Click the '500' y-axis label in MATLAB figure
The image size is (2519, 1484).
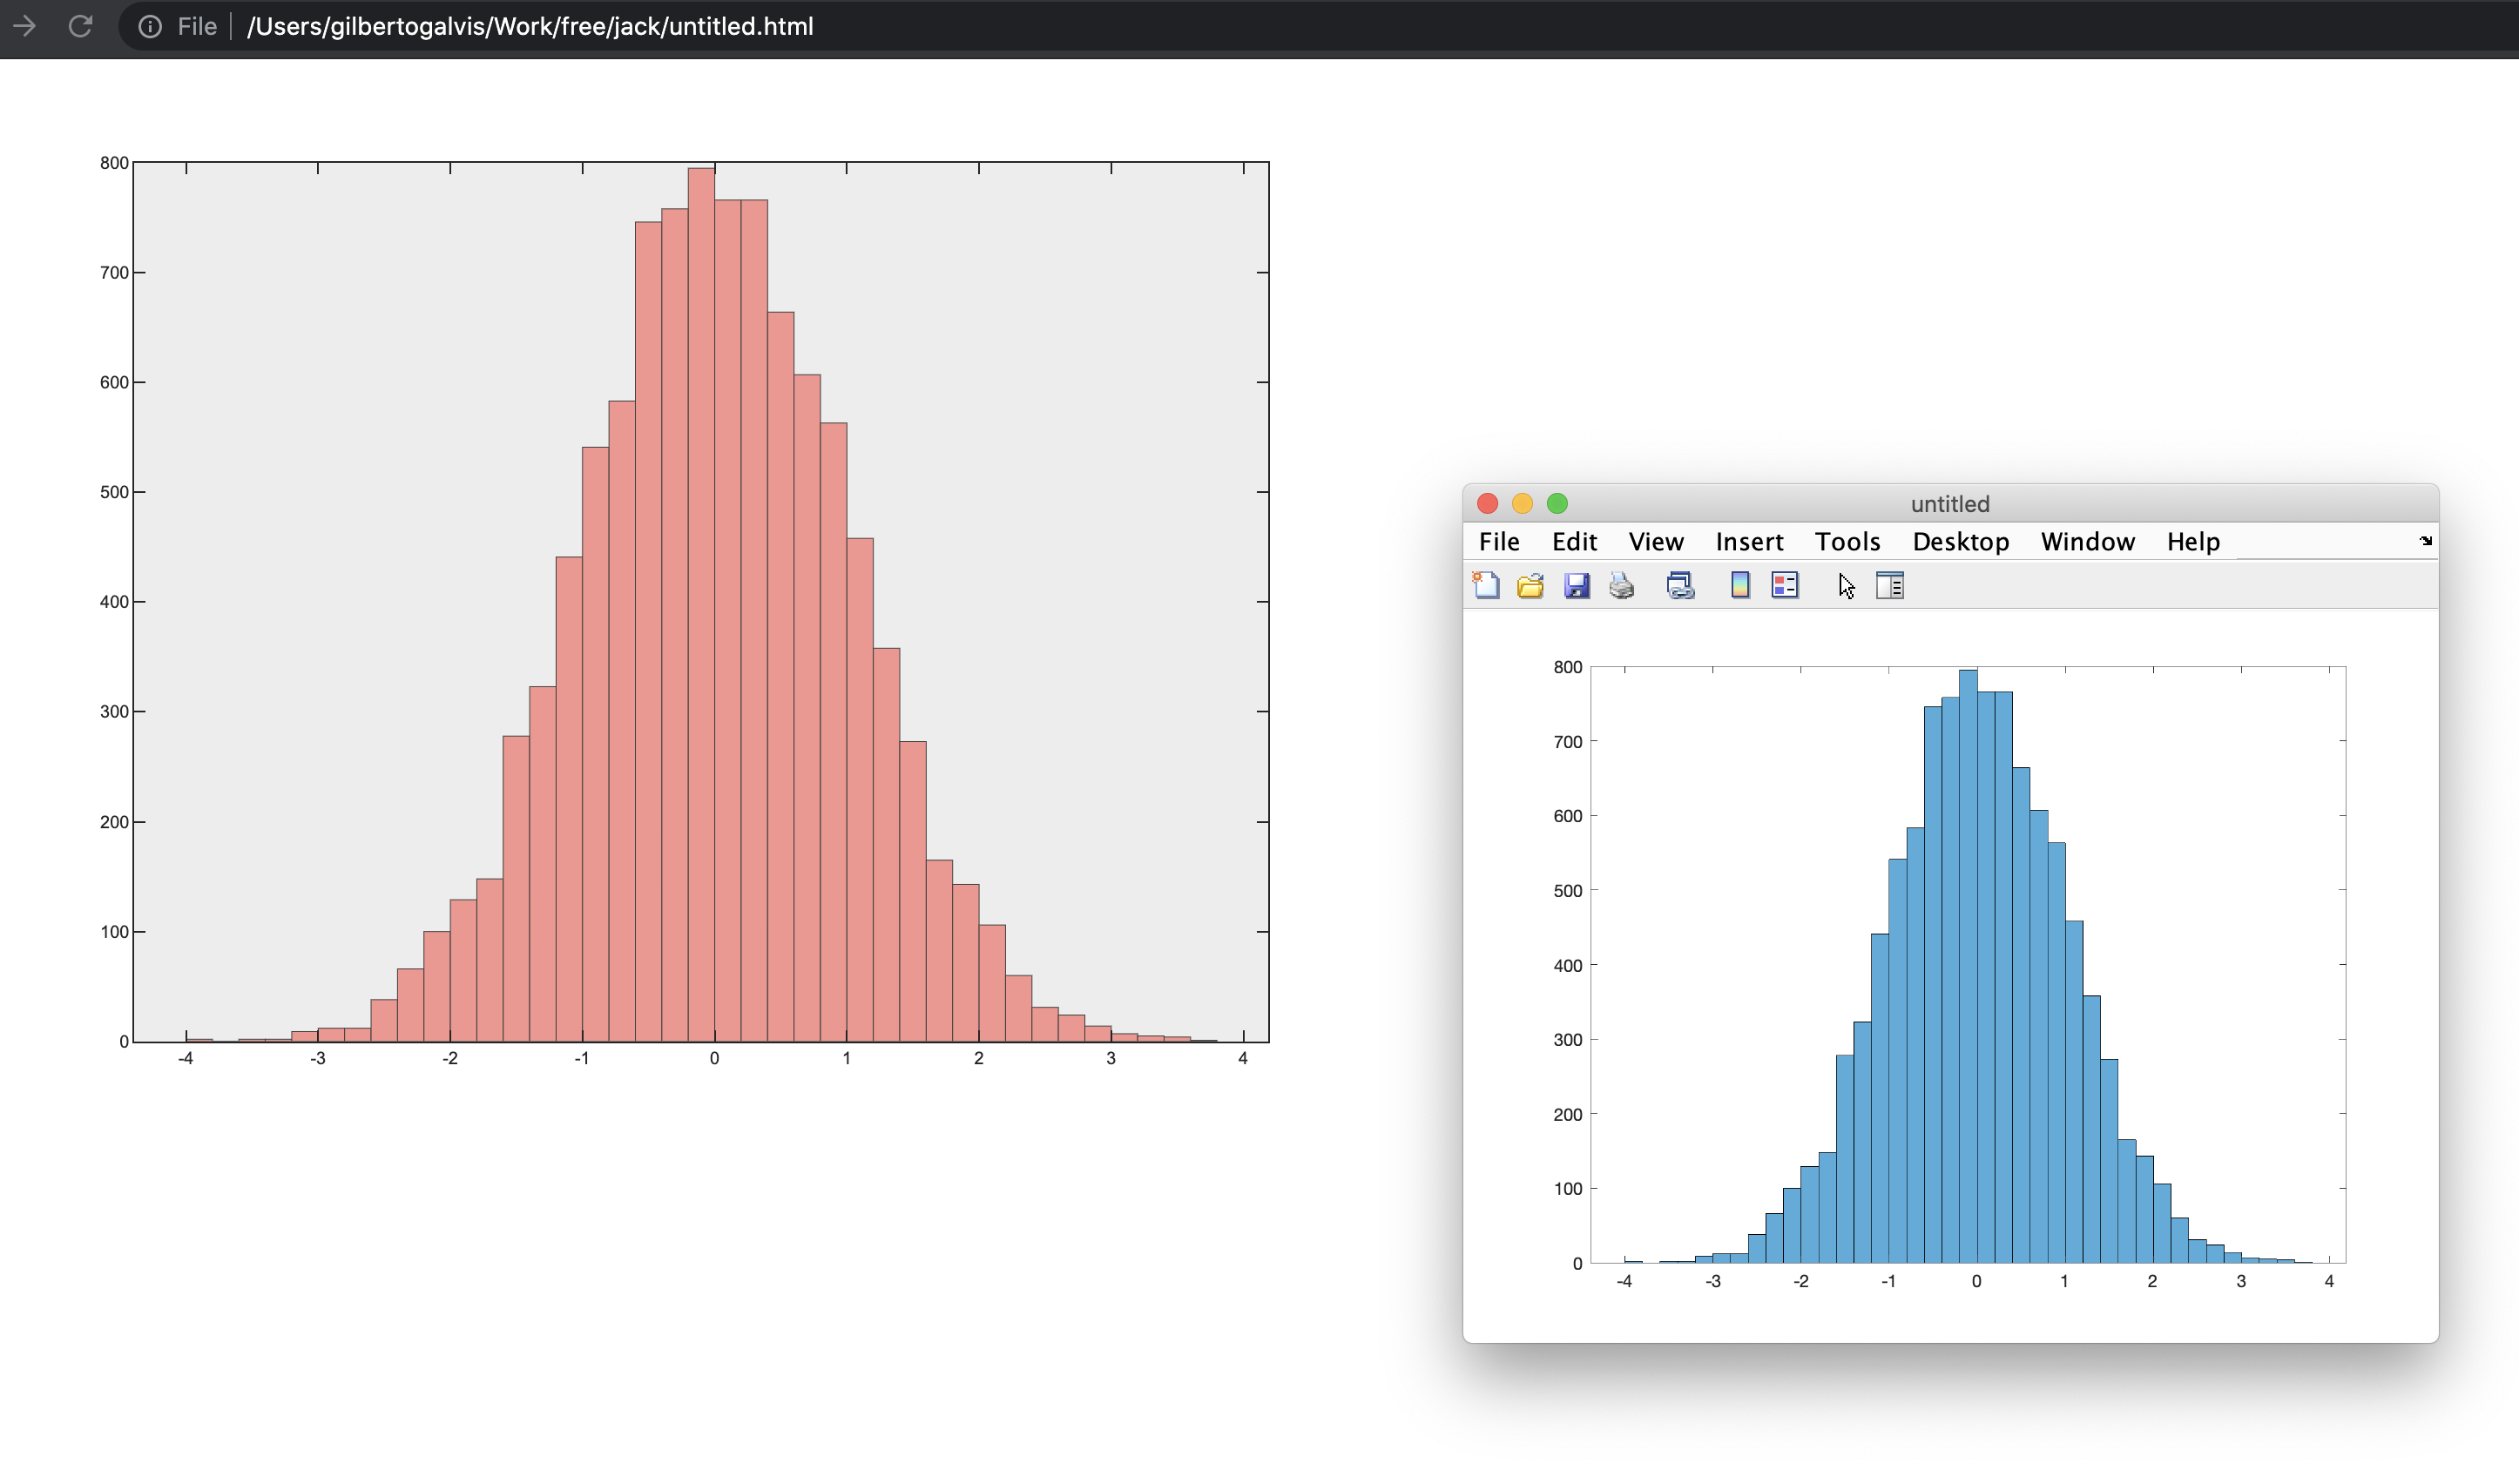(x=1567, y=891)
